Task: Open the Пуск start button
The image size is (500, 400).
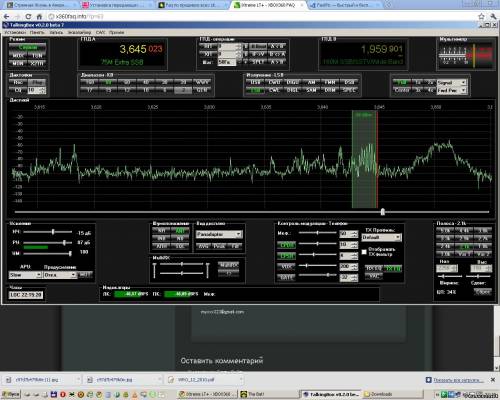Action: click(x=11, y=395)
